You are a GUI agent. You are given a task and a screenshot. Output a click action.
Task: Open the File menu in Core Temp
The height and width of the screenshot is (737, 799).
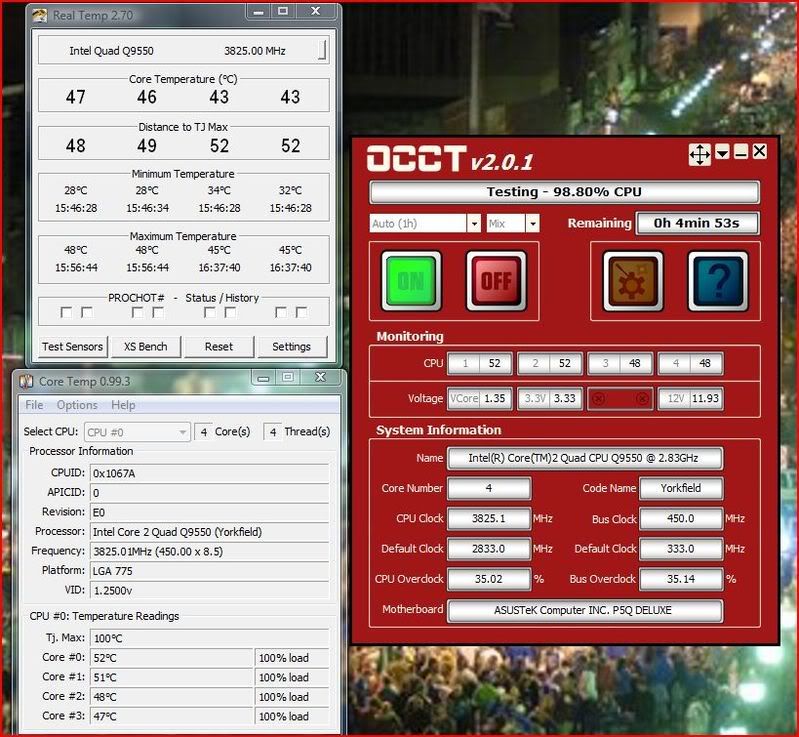point(34,405)
